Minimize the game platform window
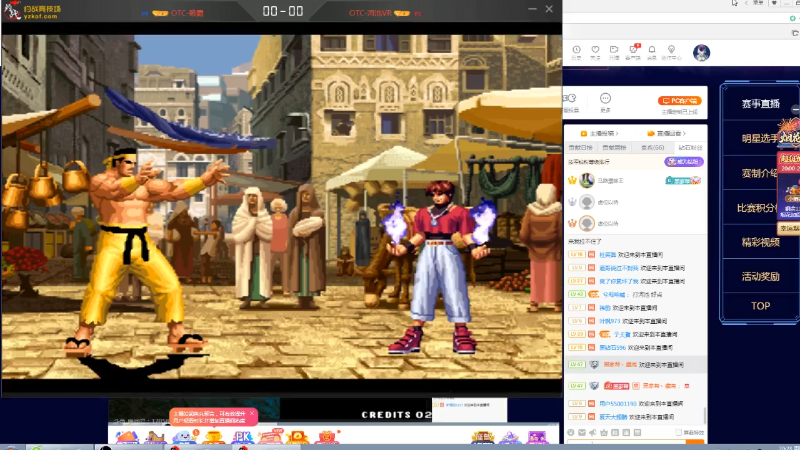Screen dimensions: 800x450 click(x=532, y=9)
